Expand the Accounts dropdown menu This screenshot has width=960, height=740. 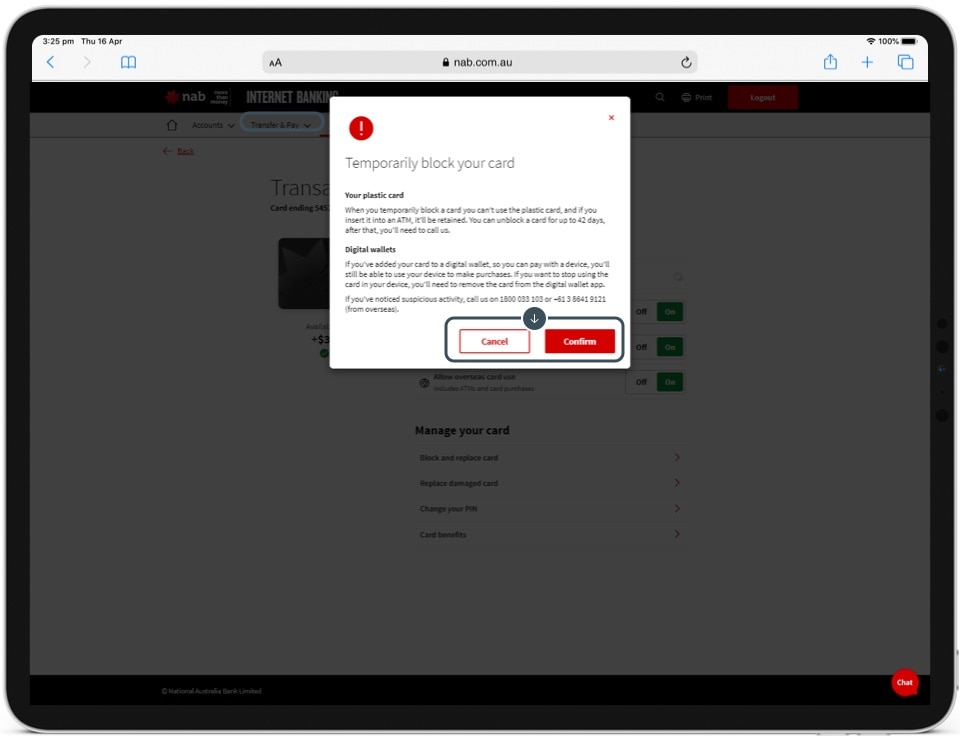[213, 125]
